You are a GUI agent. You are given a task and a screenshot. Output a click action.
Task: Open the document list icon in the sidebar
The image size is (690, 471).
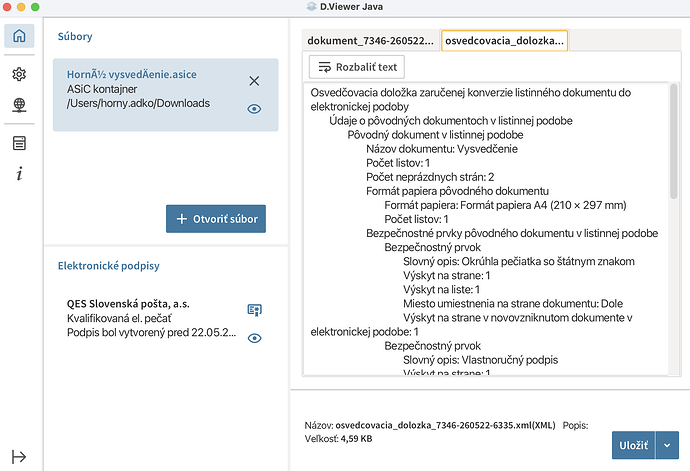pyautogui.click(x=19, y=143)
